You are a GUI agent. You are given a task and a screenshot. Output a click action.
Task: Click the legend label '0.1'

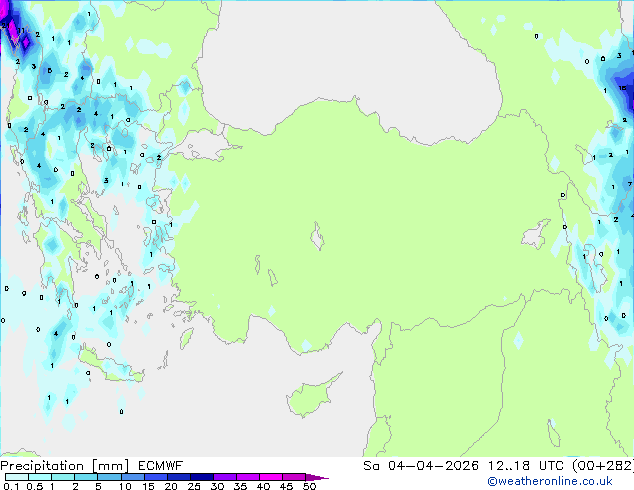click(x=11, y=486)
